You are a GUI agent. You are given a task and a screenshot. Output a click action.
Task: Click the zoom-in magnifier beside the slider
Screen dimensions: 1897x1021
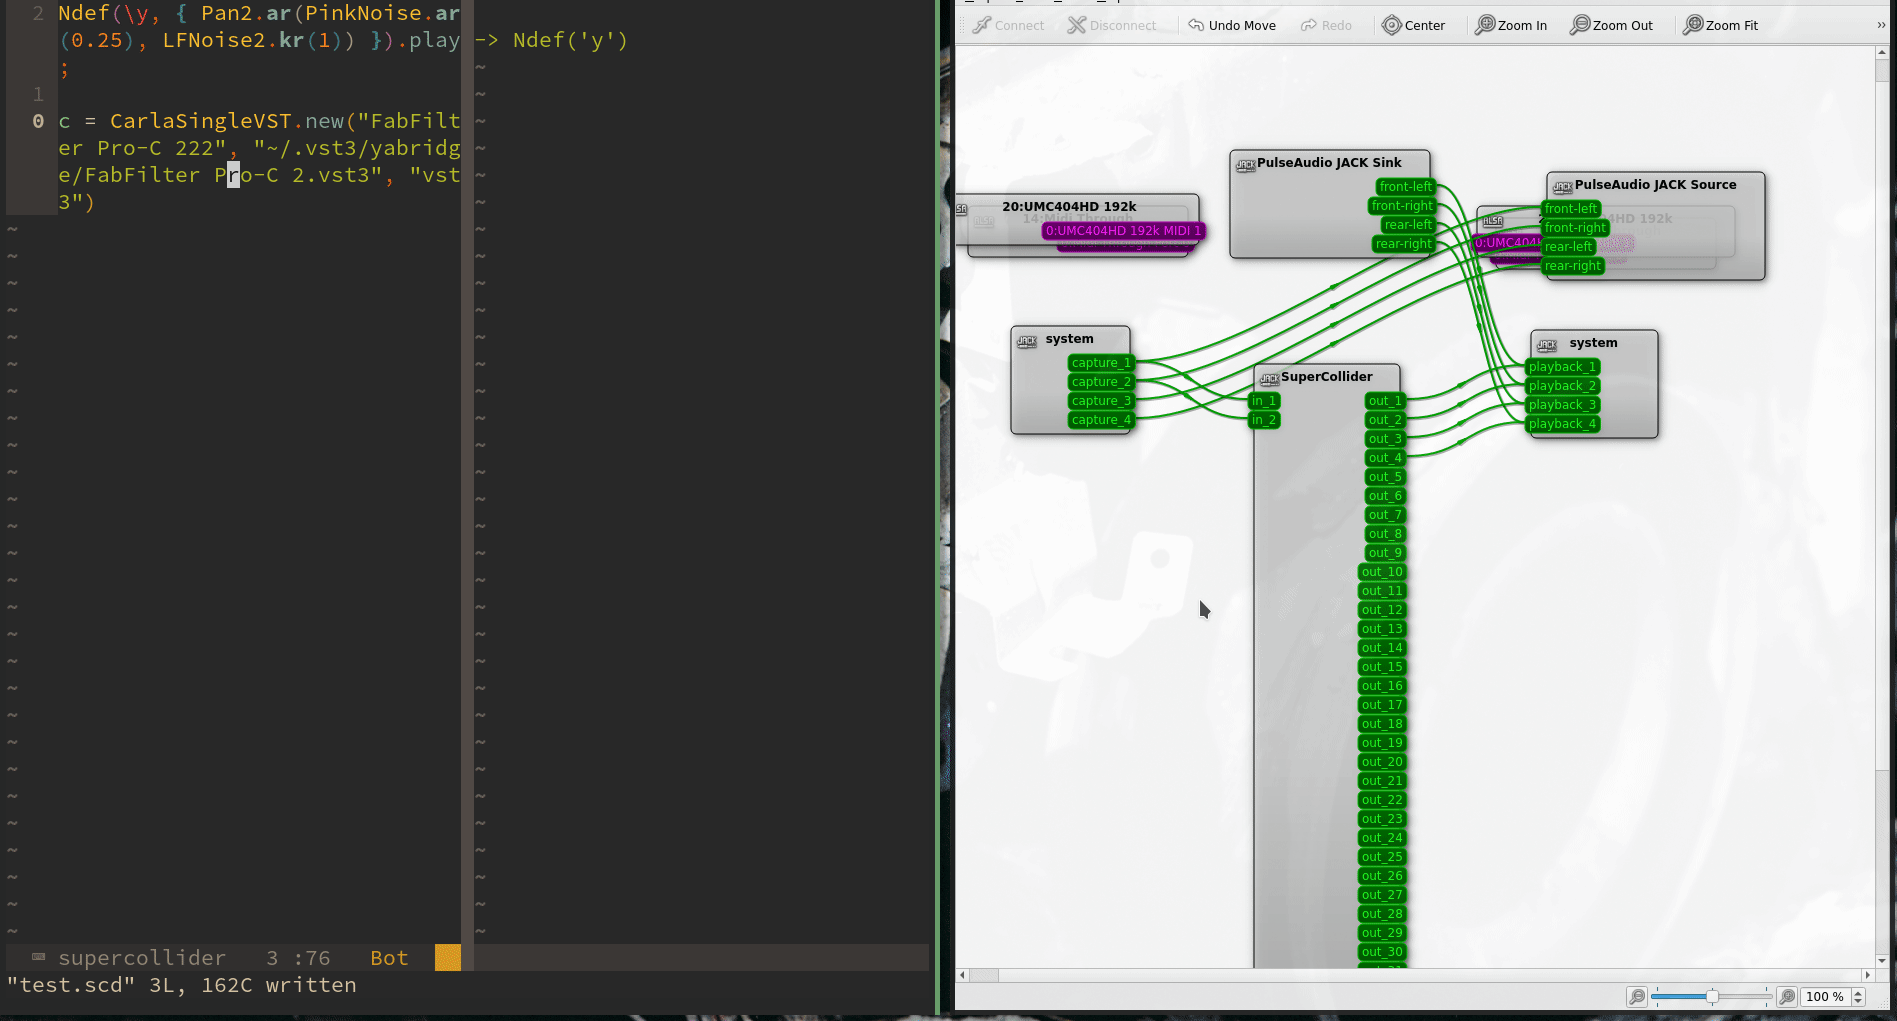tap(1787, 996)
